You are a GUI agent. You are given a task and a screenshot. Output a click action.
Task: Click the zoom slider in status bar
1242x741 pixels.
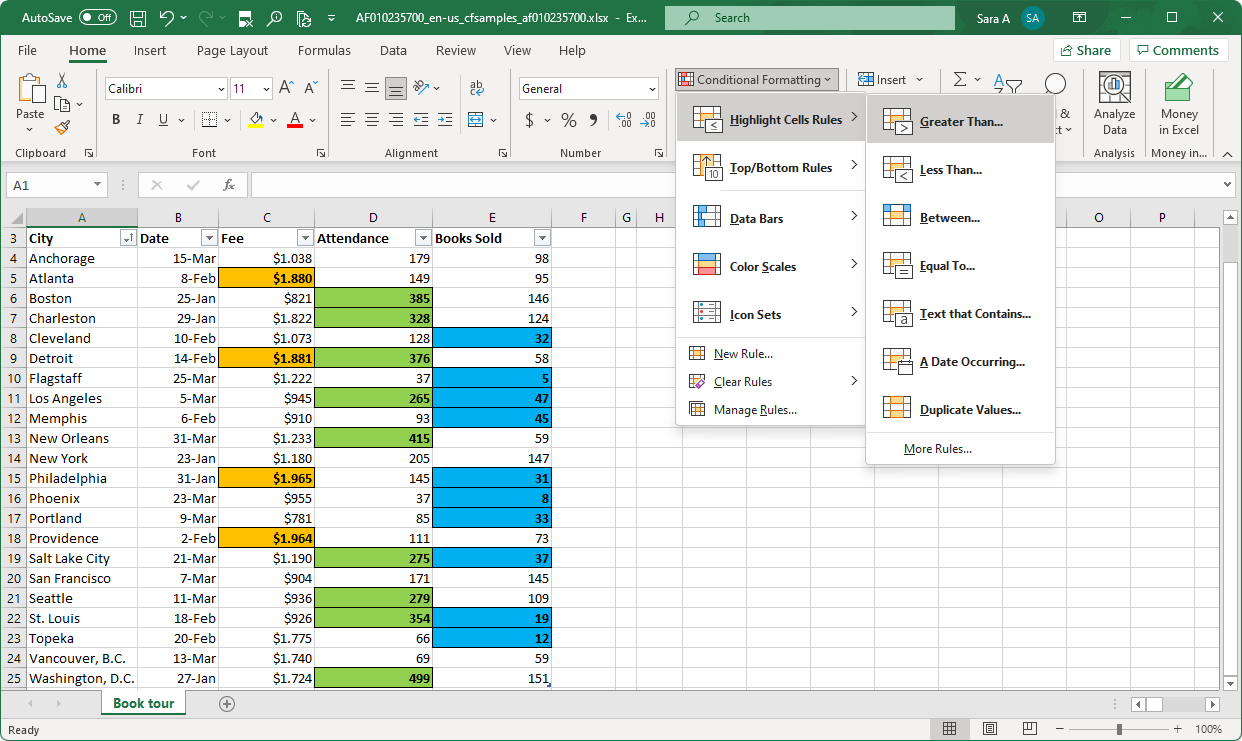[x=1118, y=729]
